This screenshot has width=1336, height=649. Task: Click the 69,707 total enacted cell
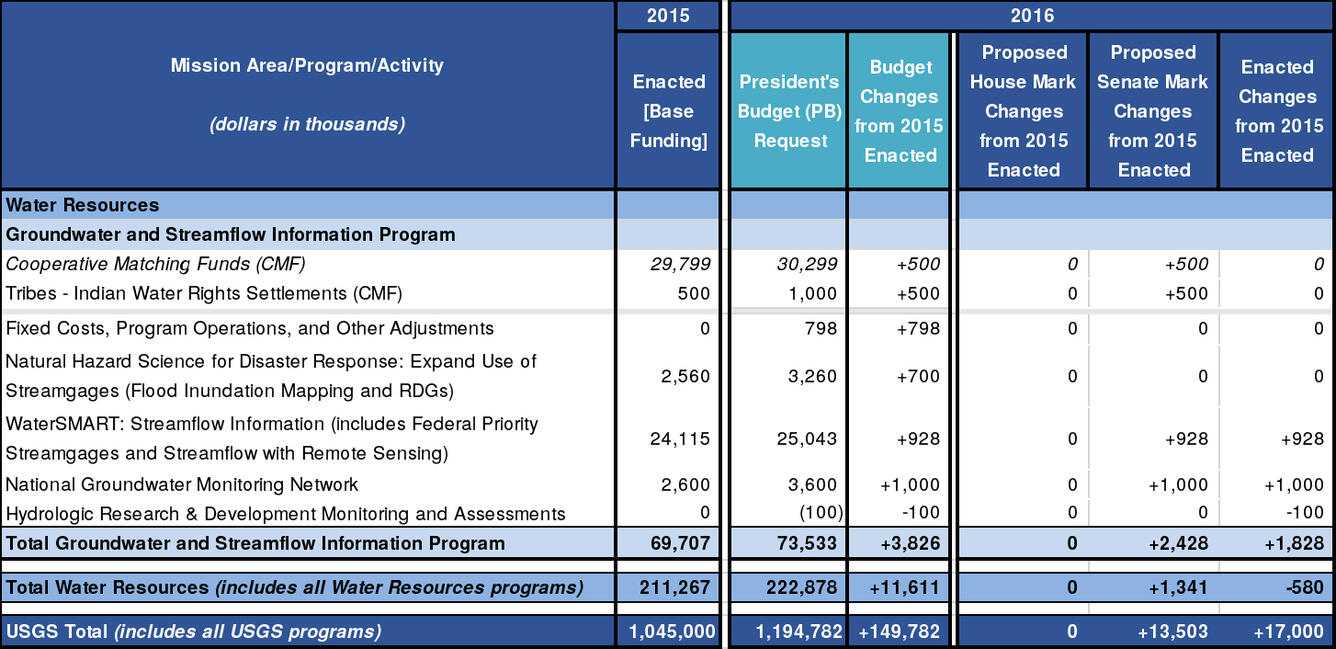668,543
